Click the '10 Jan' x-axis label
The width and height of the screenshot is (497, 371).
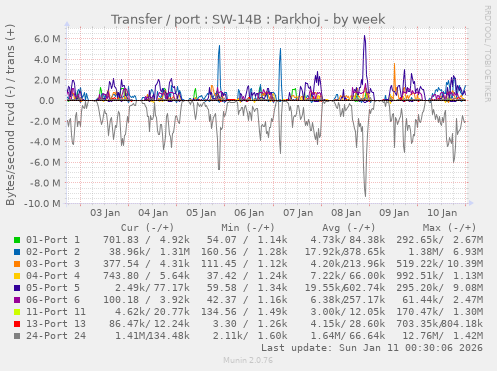point(442,213)
